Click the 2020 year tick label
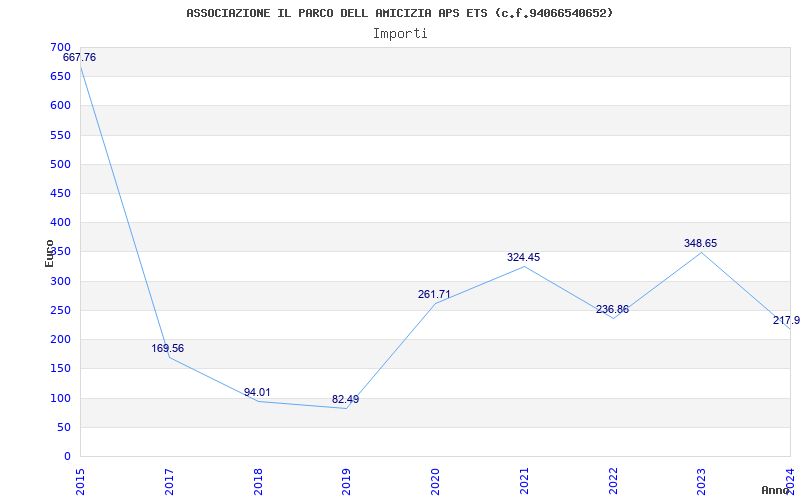The height and width of the screenshot is (500, 800). click(x=435, y=482)
